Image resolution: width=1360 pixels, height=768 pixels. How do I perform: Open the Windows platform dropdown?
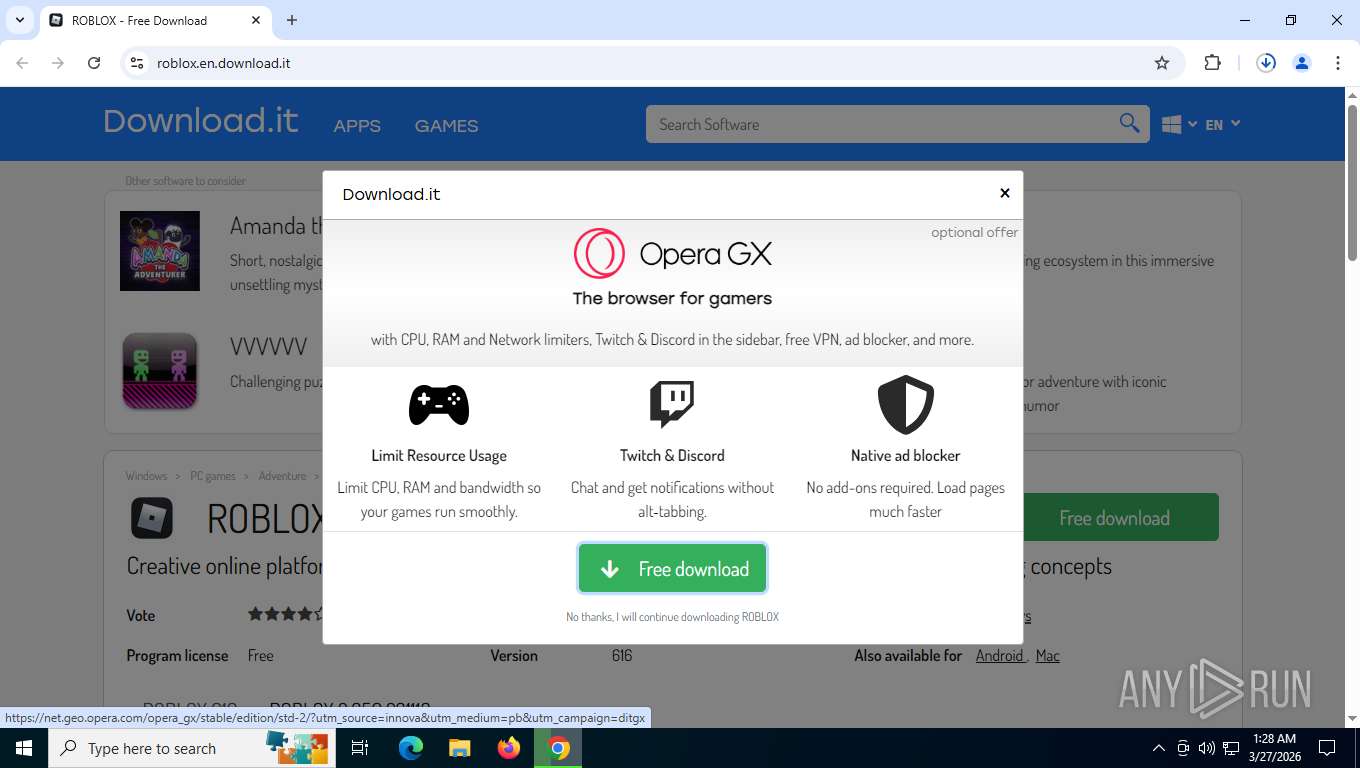click(x=1178, y=125)
